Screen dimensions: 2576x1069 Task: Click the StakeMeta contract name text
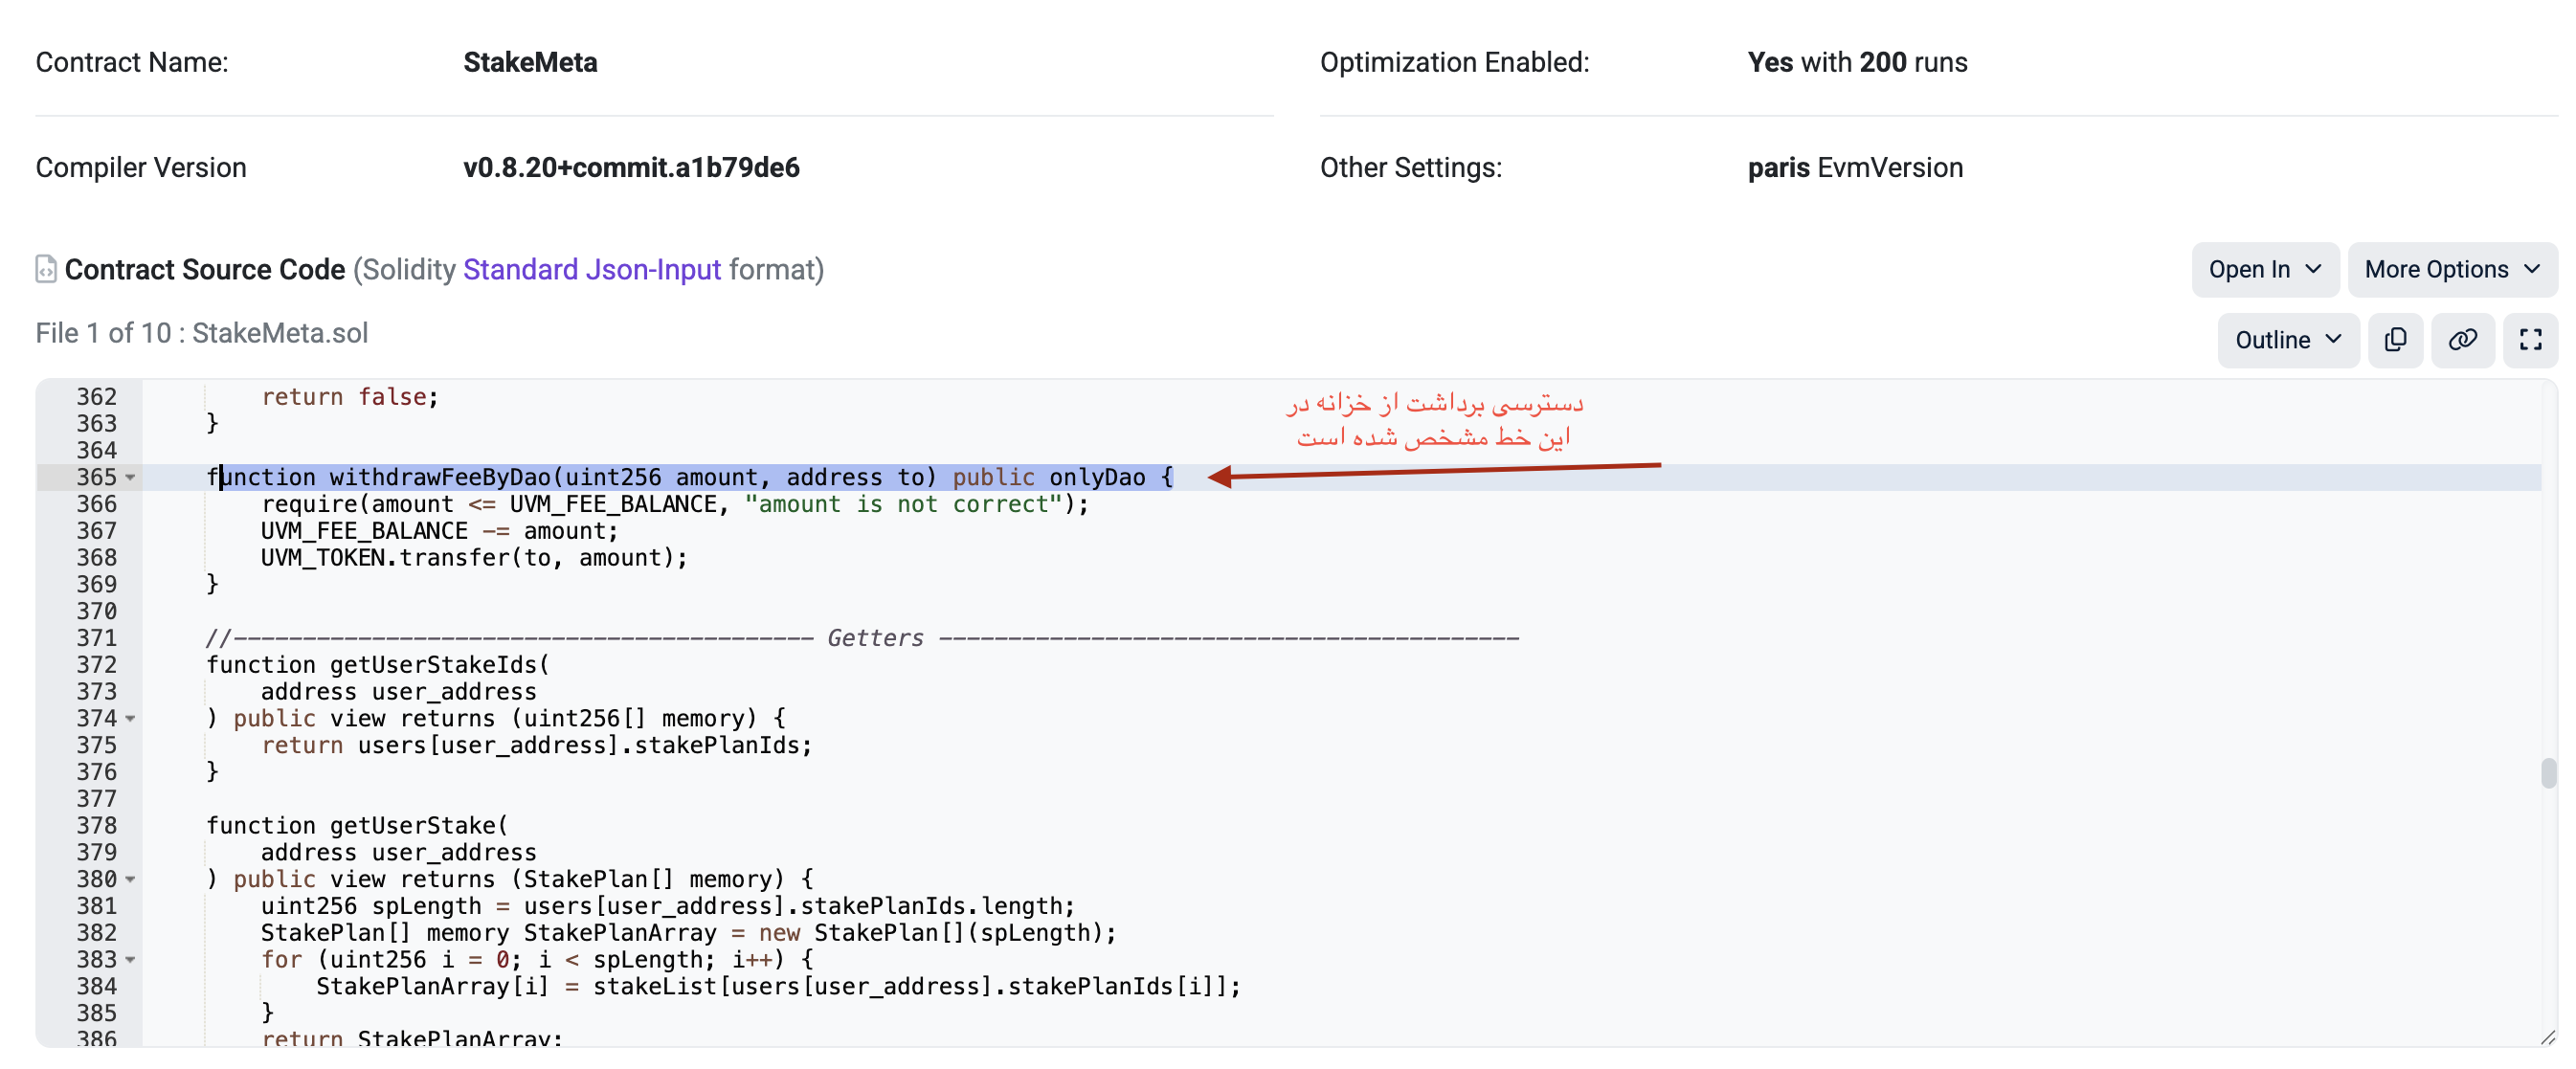pyautogui.click(x=530, y=62)
